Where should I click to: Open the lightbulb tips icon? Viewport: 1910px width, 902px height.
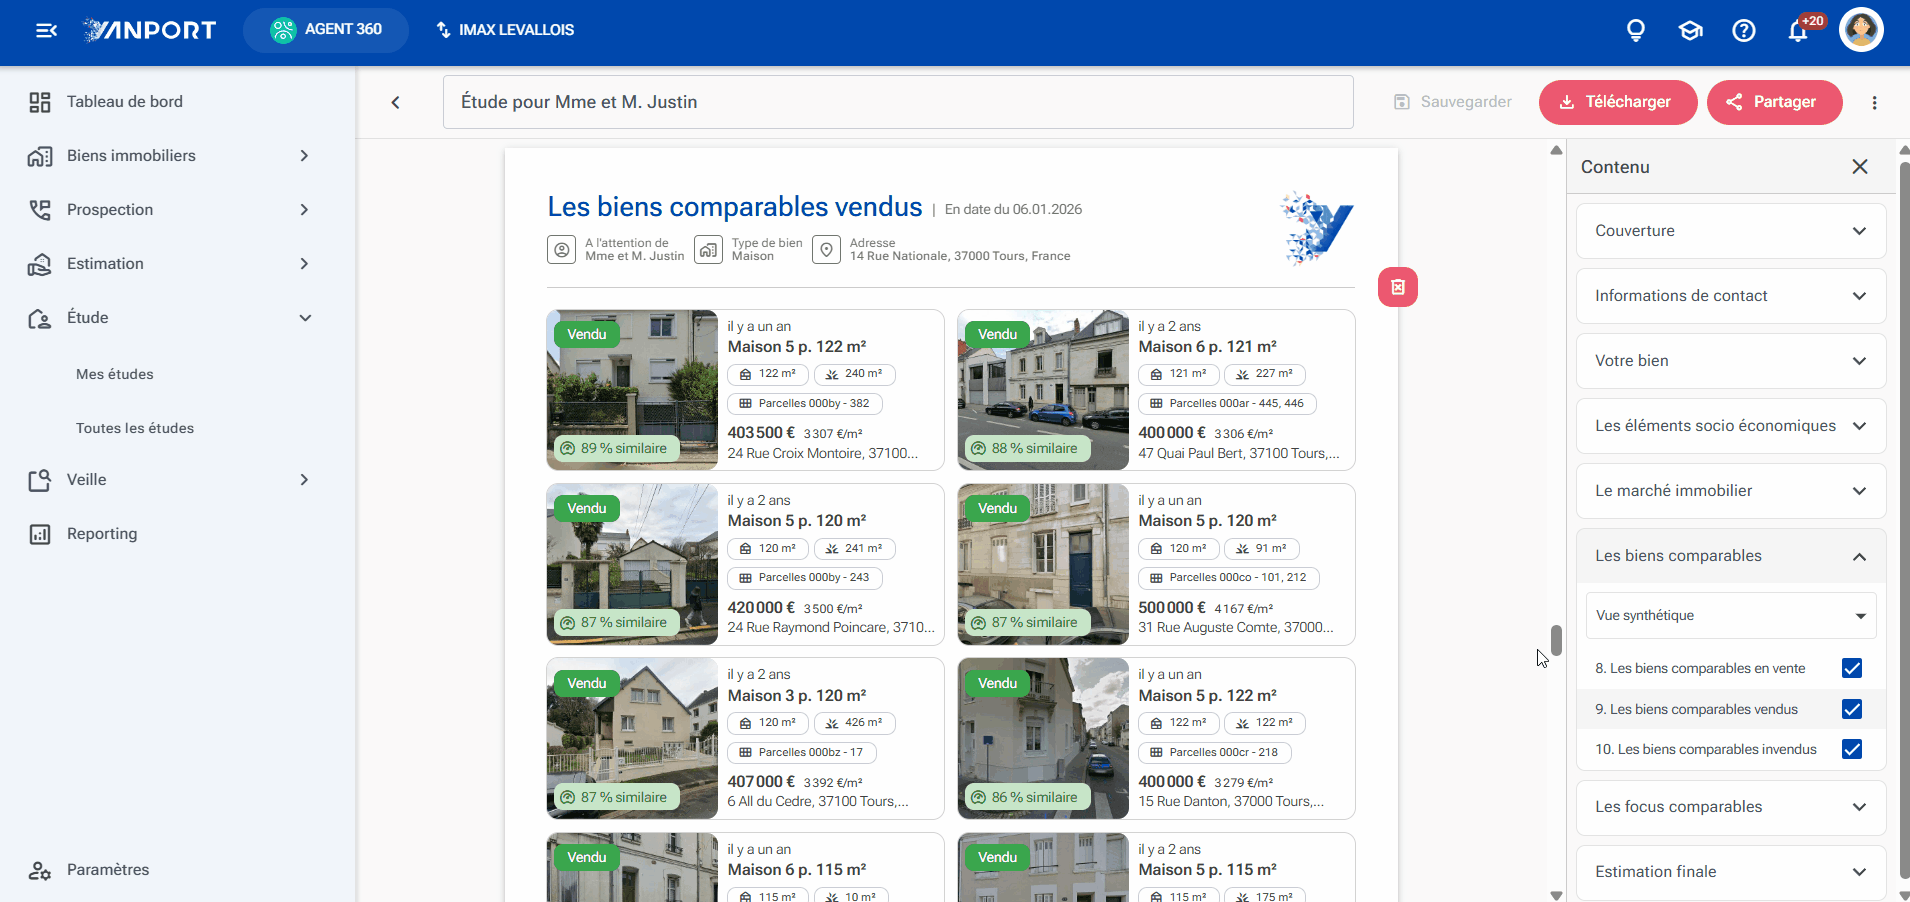pyautogui.click(x=1636, y=31)
